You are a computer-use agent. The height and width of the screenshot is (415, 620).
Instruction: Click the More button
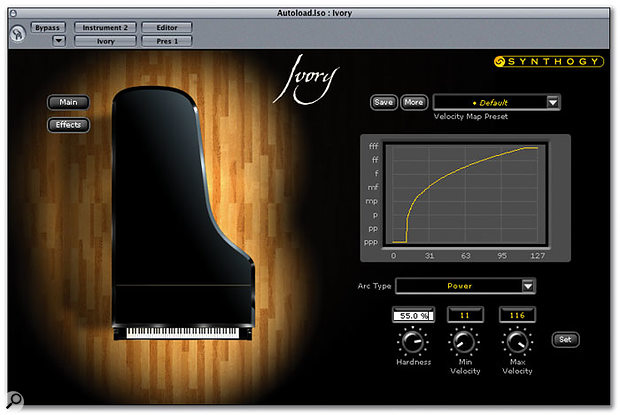click(414, 102)
